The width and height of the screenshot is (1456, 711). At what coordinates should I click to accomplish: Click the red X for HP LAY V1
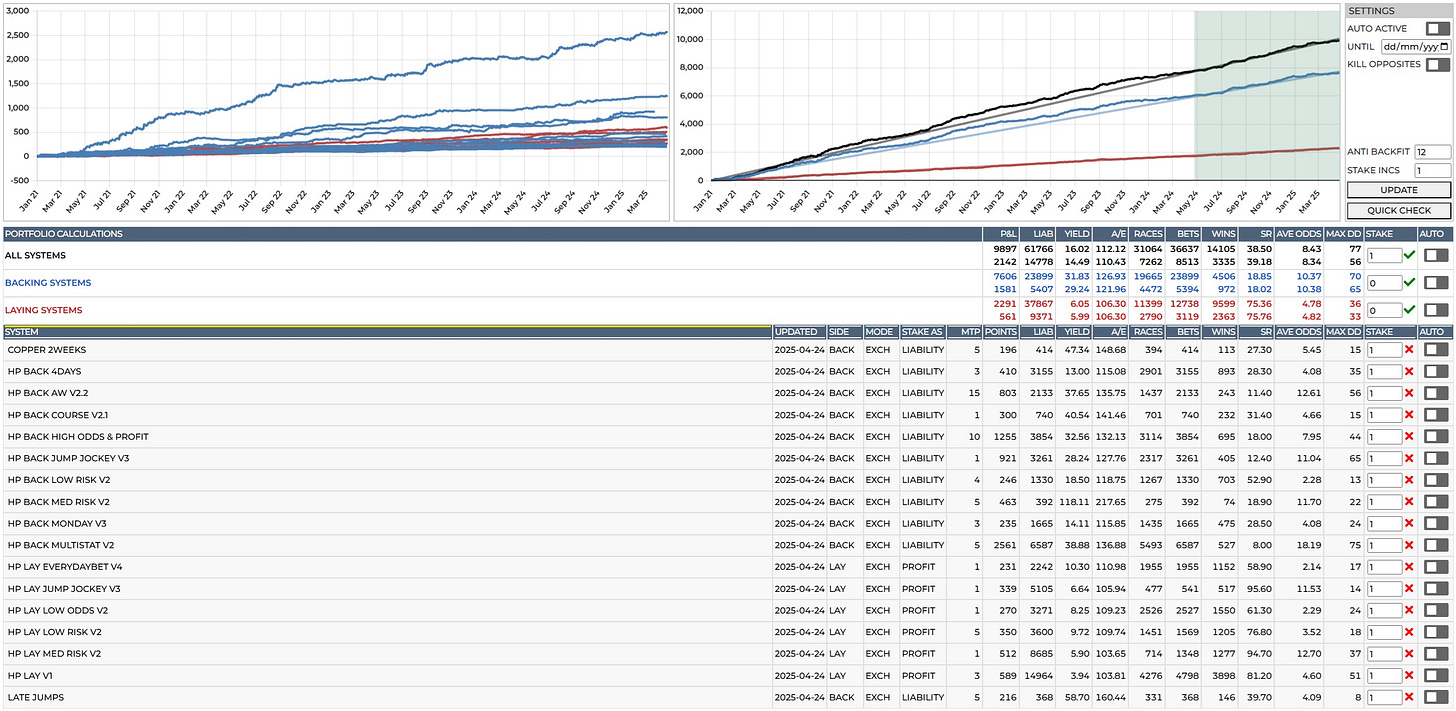pyautogui.click(x=1409, y=675)
